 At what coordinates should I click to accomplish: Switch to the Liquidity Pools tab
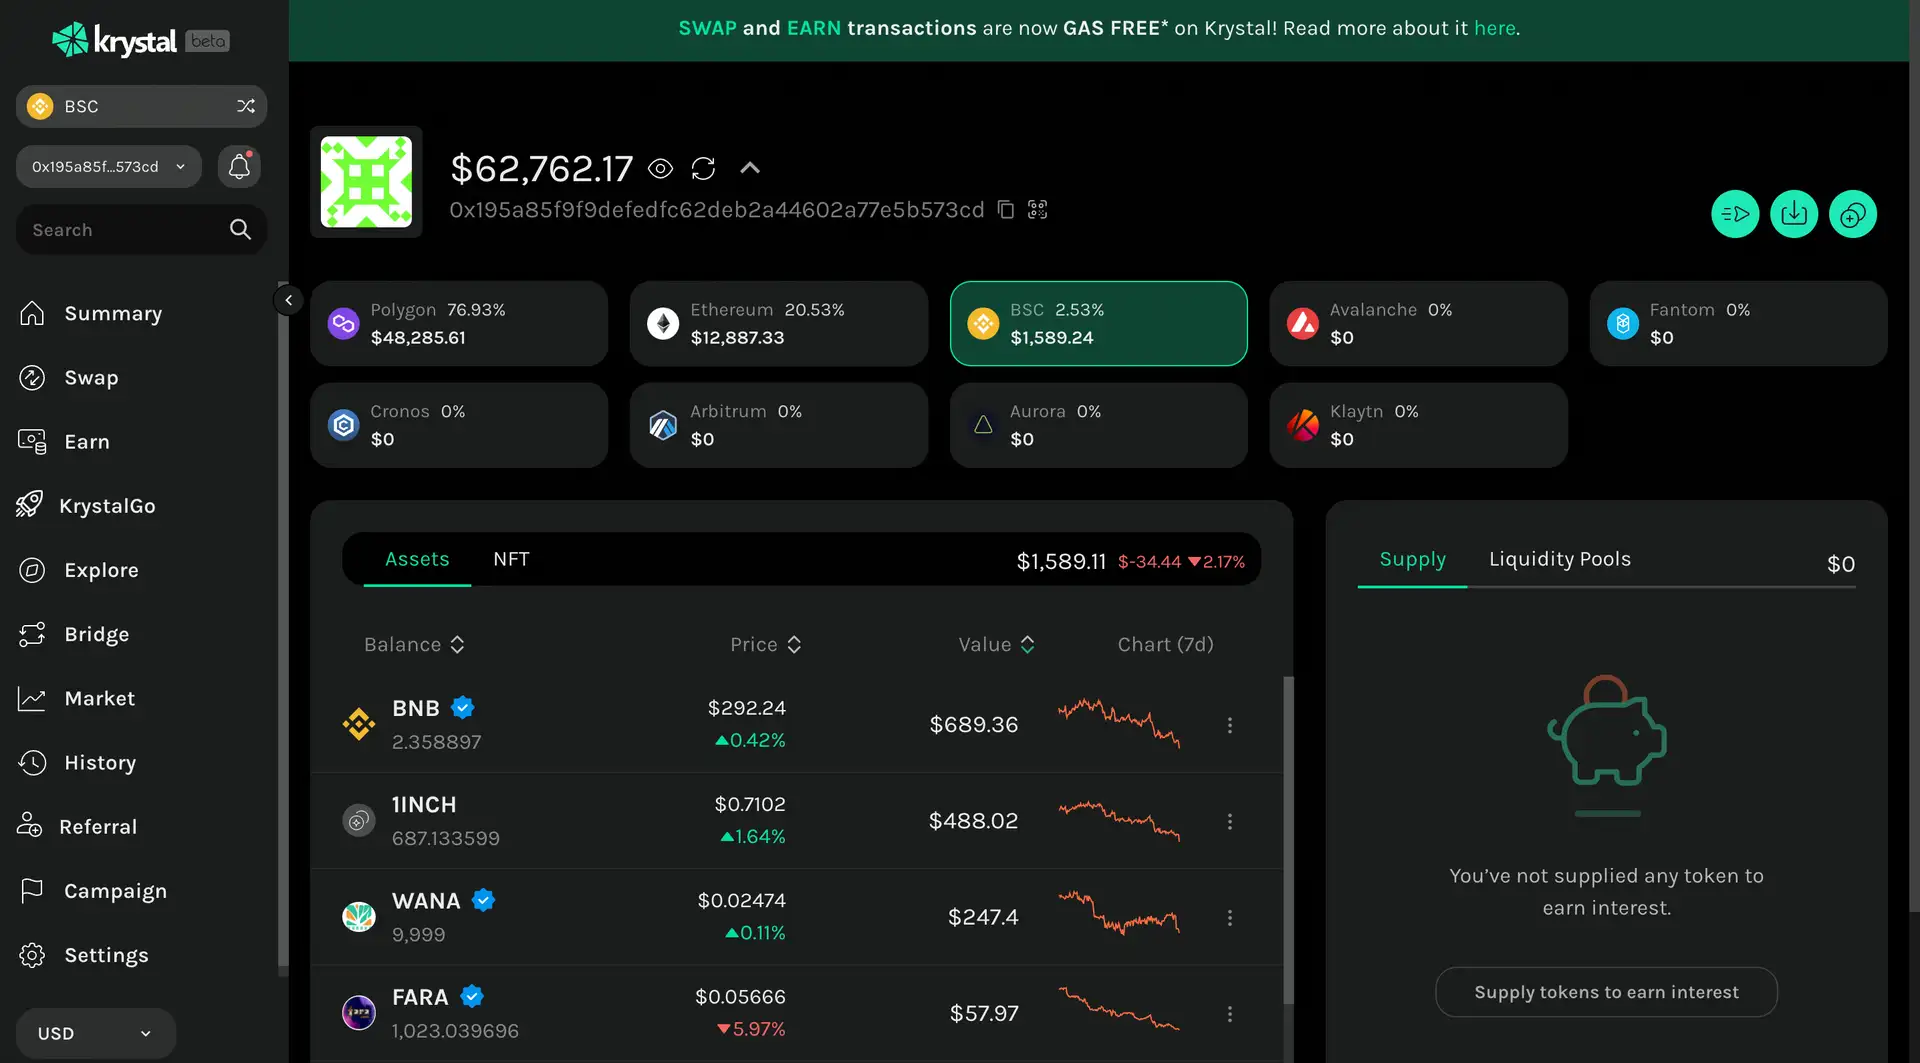(1559, 559)
